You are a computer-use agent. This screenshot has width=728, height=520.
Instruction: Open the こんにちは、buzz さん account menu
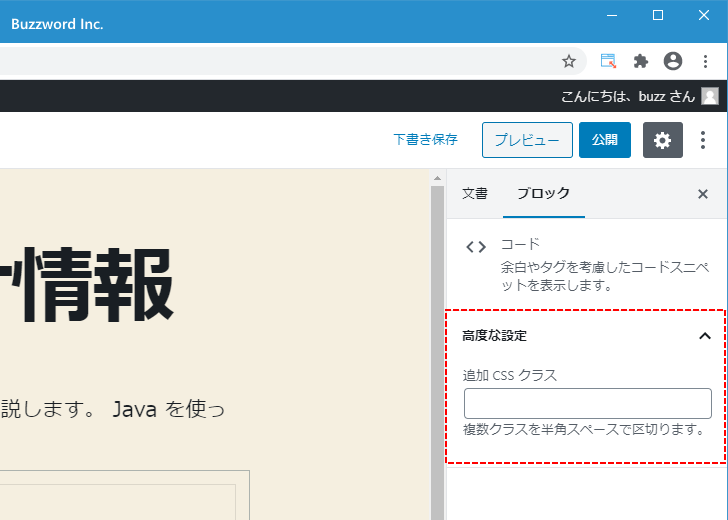pyautogui.click(x=627, y=96)
